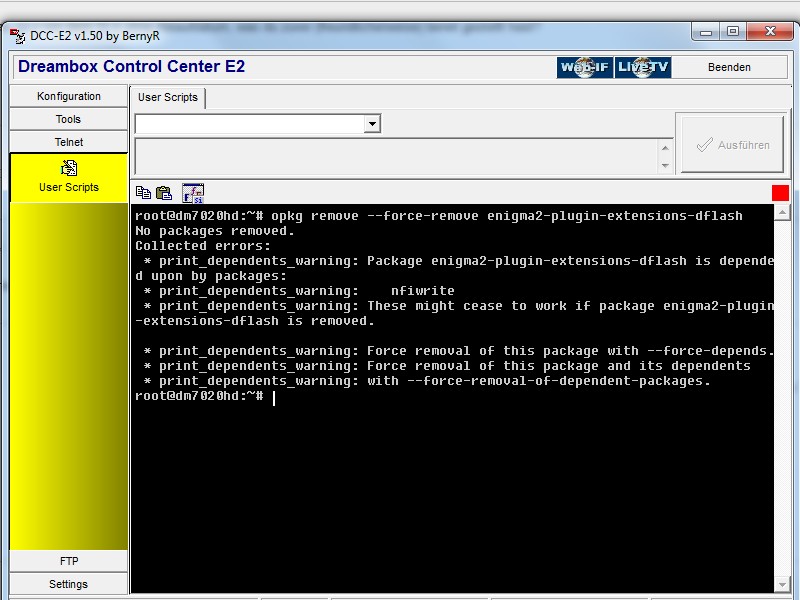Switch to the Telnet section
The width and height of the screenshot is (800, 600).
(69, 142)
